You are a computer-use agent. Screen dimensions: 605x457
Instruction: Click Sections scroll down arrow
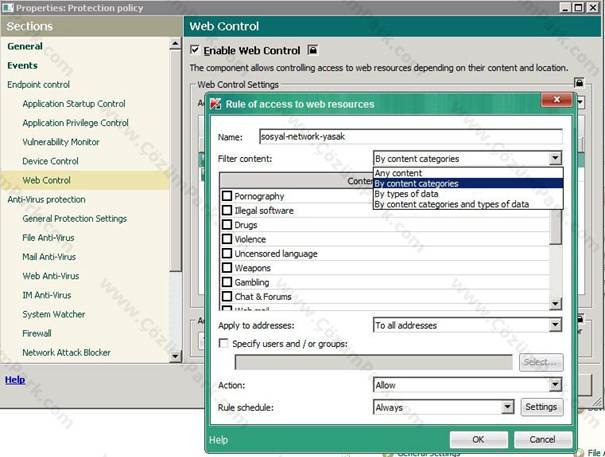pyautogui.click(x=175, y=356)
